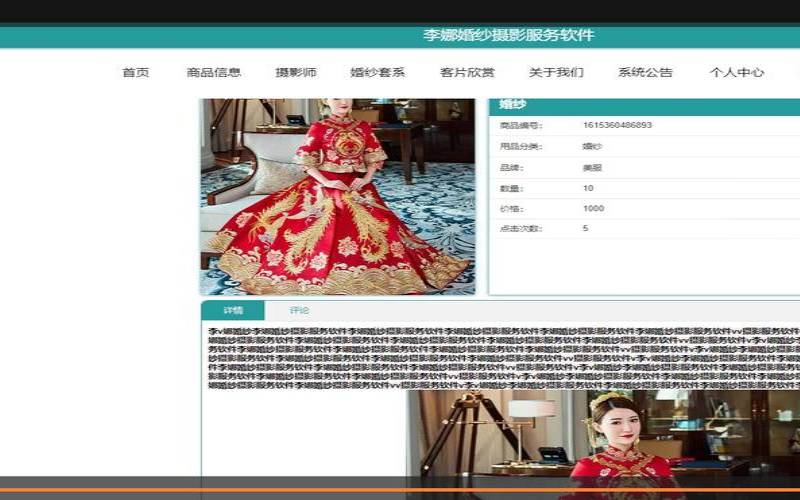Click the 李娜婚纱摄影服务软件 site title
The width and height of the screenshot is (800, 500).
pos(509,35)
